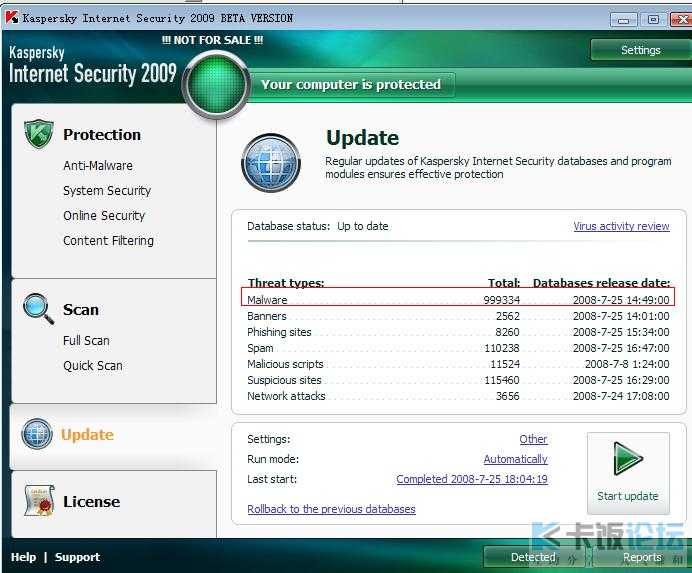Open Online Security under Protection
Image resolution: width=692 pixels, height=573 pixels.
click(104, 215)
